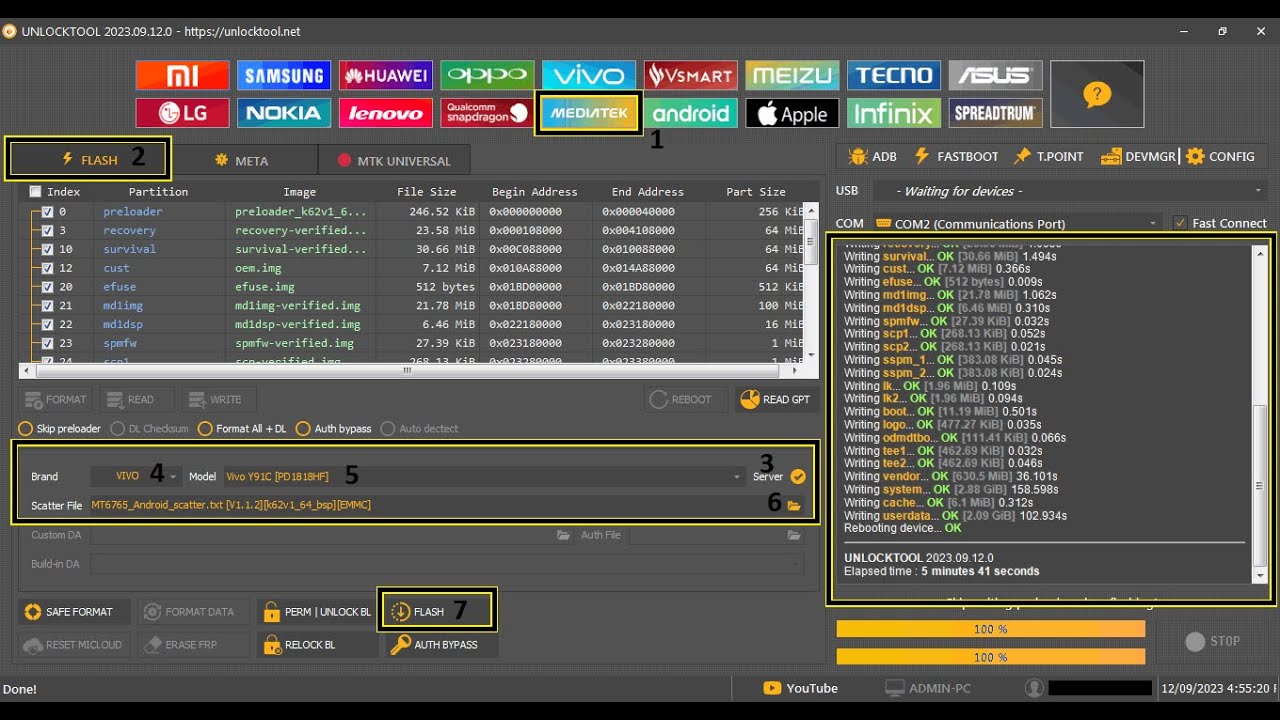Click the PERM | UNLOCK BL button
Screen dimensions: 1280x720
pos(317,612)
